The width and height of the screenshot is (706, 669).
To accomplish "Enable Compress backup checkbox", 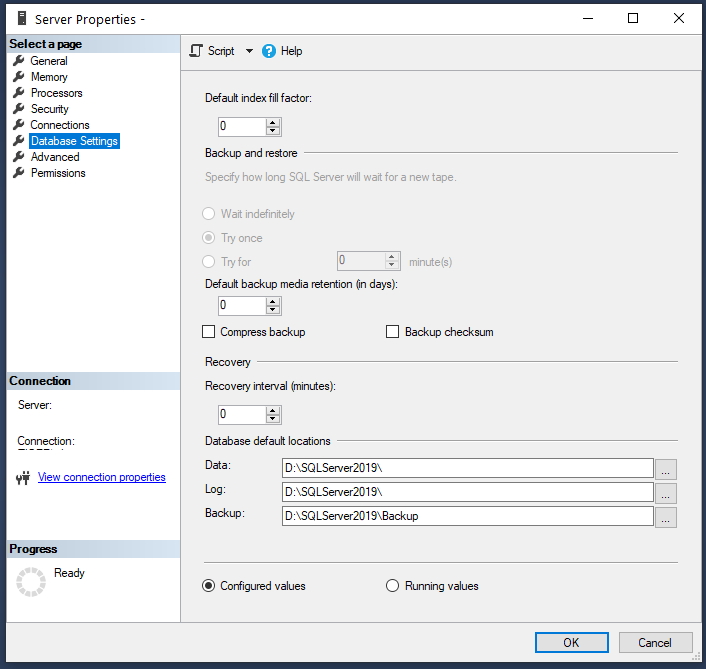I will coord(208,332).
